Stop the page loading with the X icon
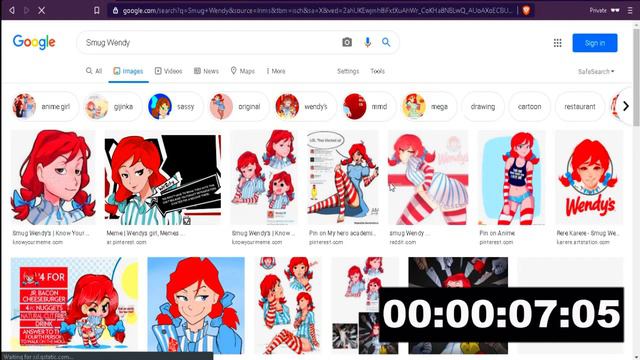 pos(42,10)
